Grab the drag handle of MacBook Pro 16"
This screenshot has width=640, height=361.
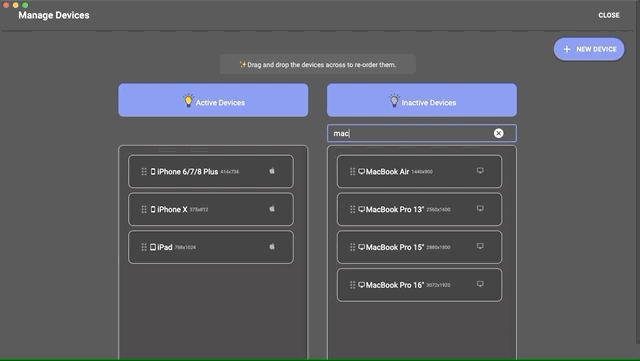[x=352, y=285]
